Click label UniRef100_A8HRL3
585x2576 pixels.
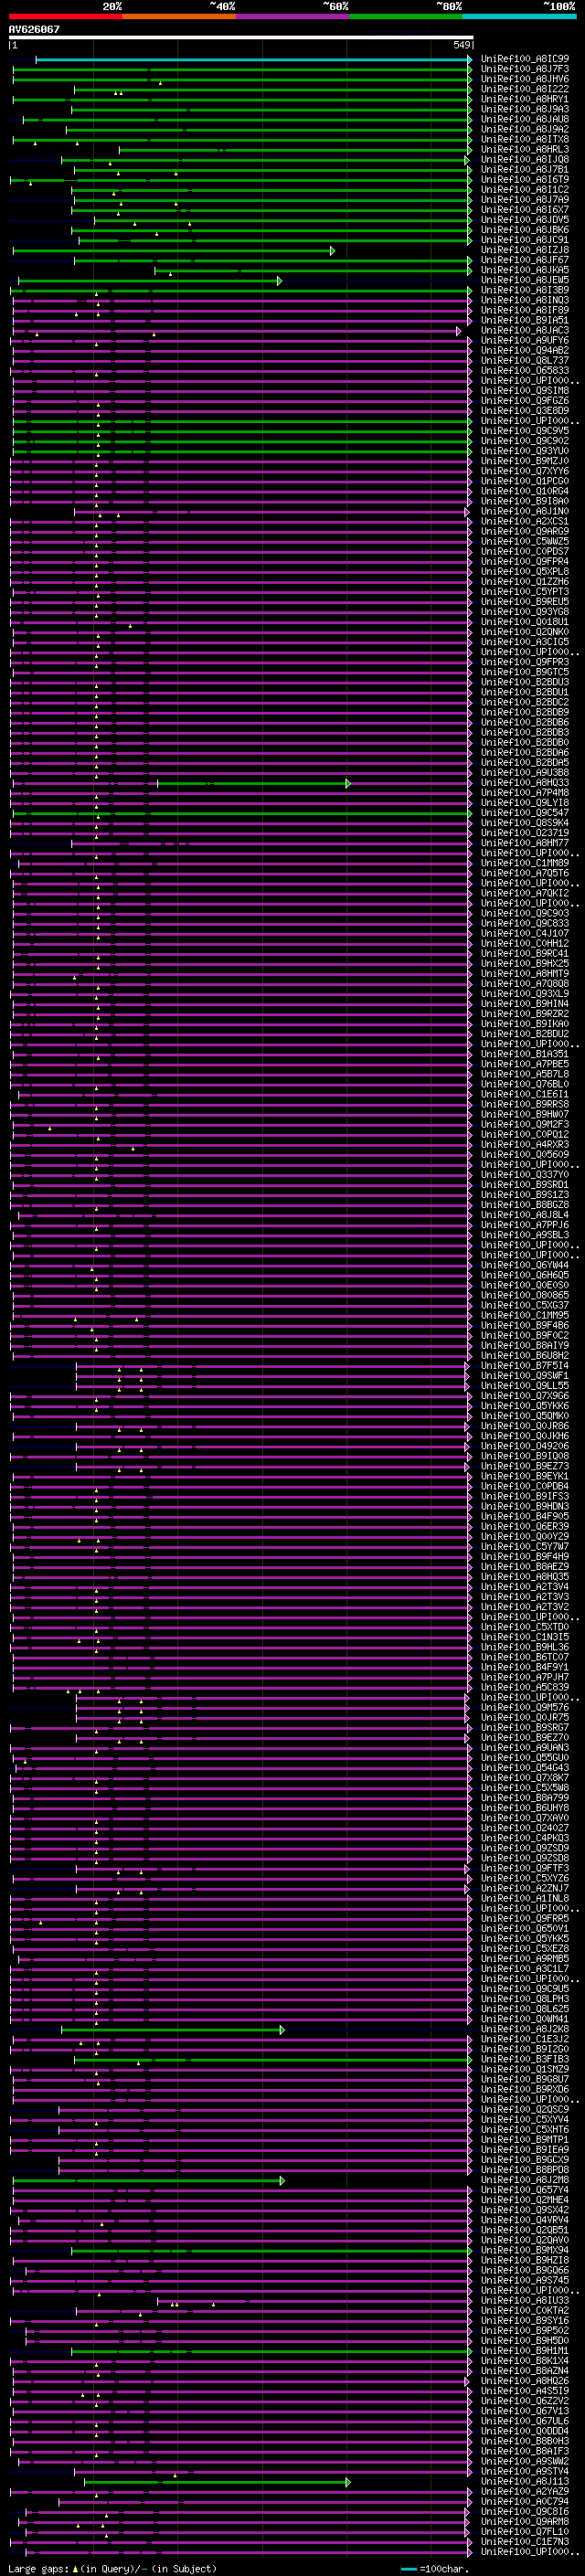tap(525, 150)
